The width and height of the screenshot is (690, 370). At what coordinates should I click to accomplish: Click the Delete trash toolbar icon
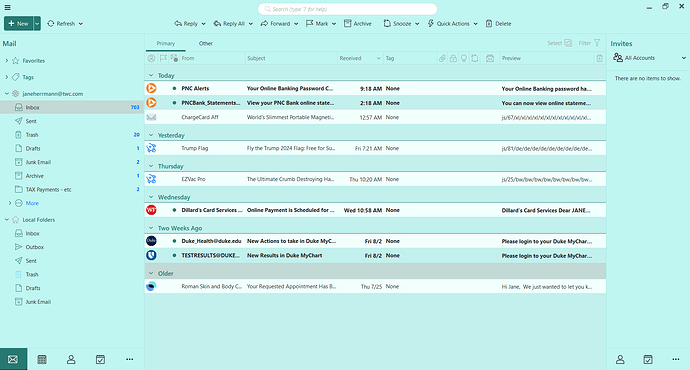[489, 23]
